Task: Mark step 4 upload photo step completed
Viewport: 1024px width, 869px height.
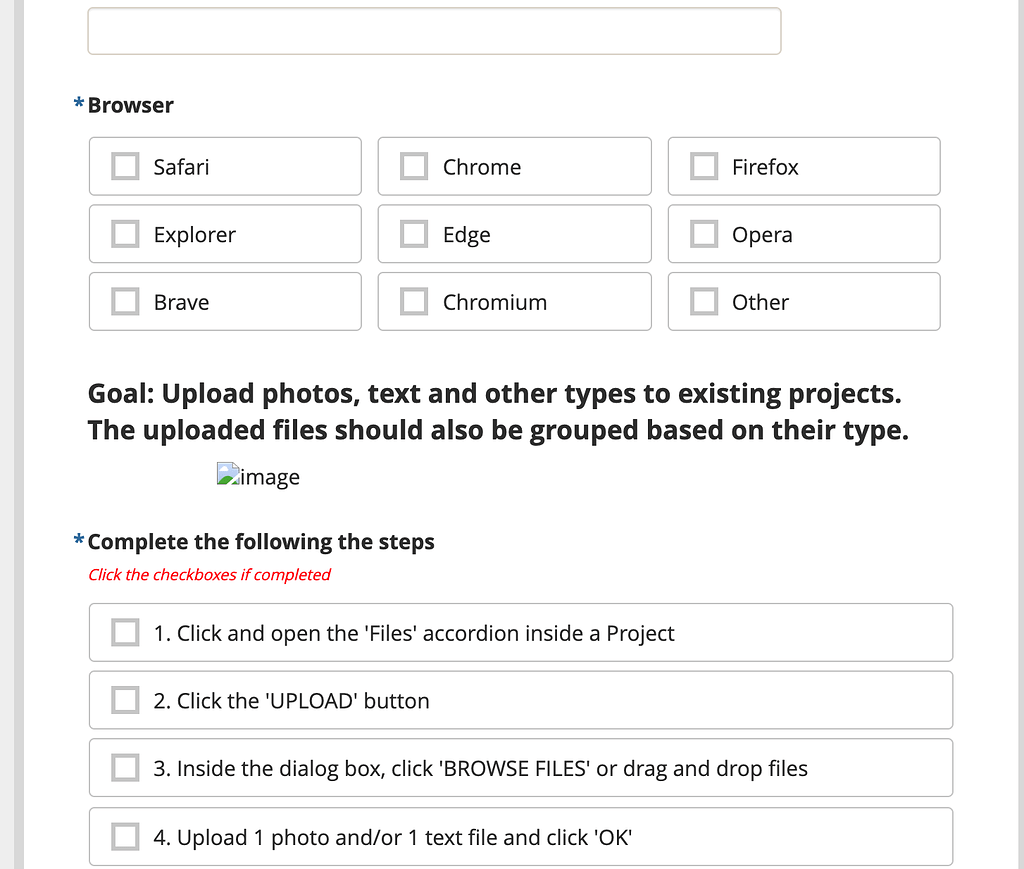Action: click(x=124, y=835)
